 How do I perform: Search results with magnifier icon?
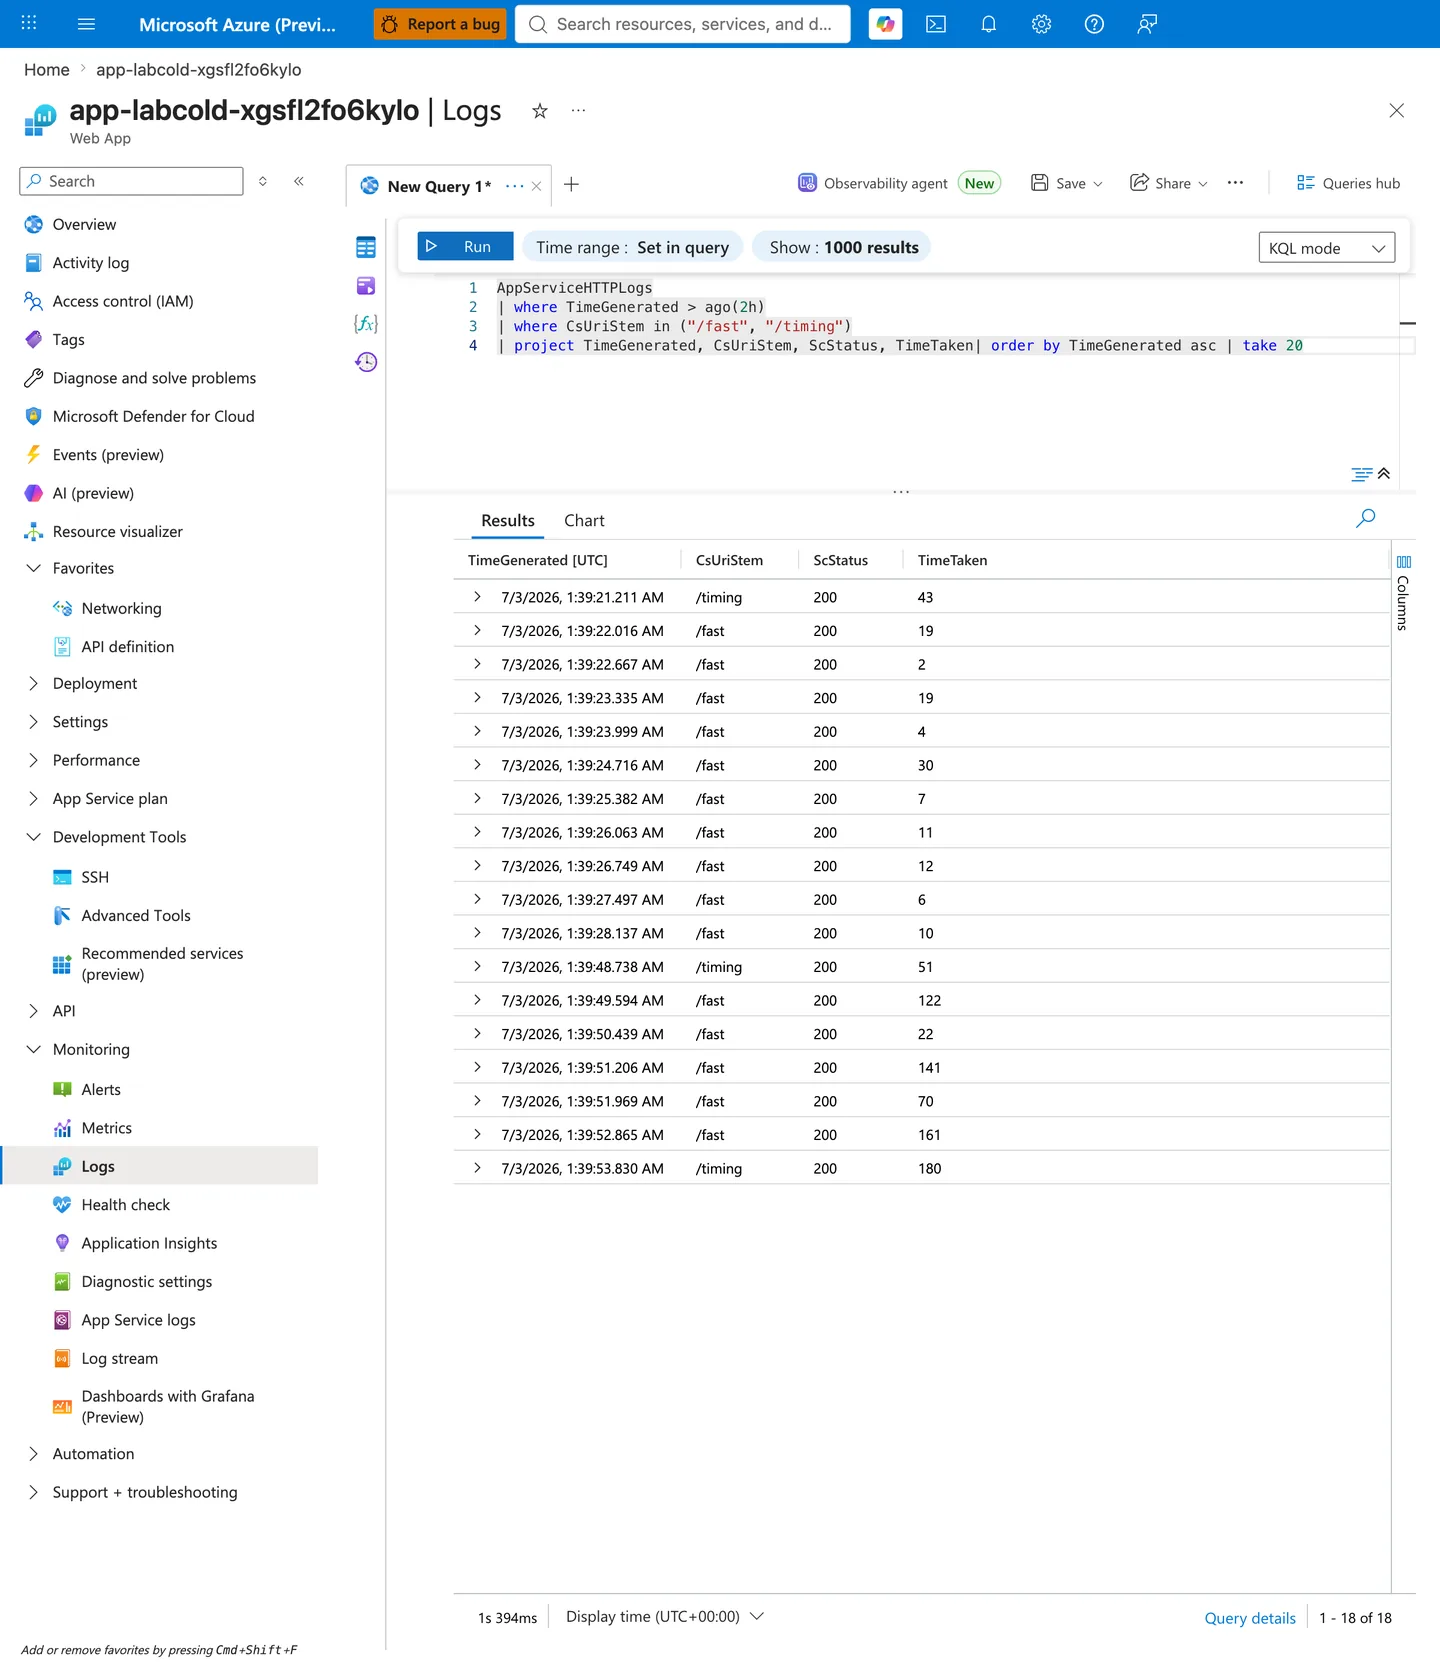pos(1365,518)
